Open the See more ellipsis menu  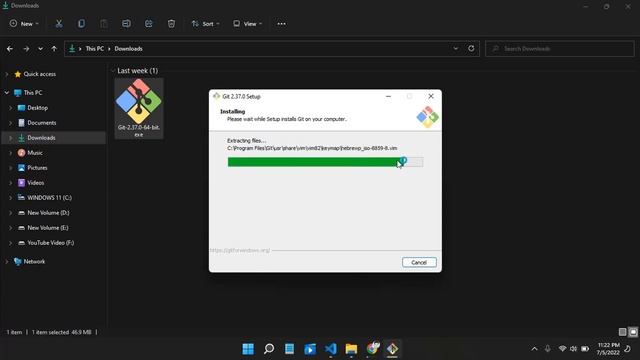point(281,24)
